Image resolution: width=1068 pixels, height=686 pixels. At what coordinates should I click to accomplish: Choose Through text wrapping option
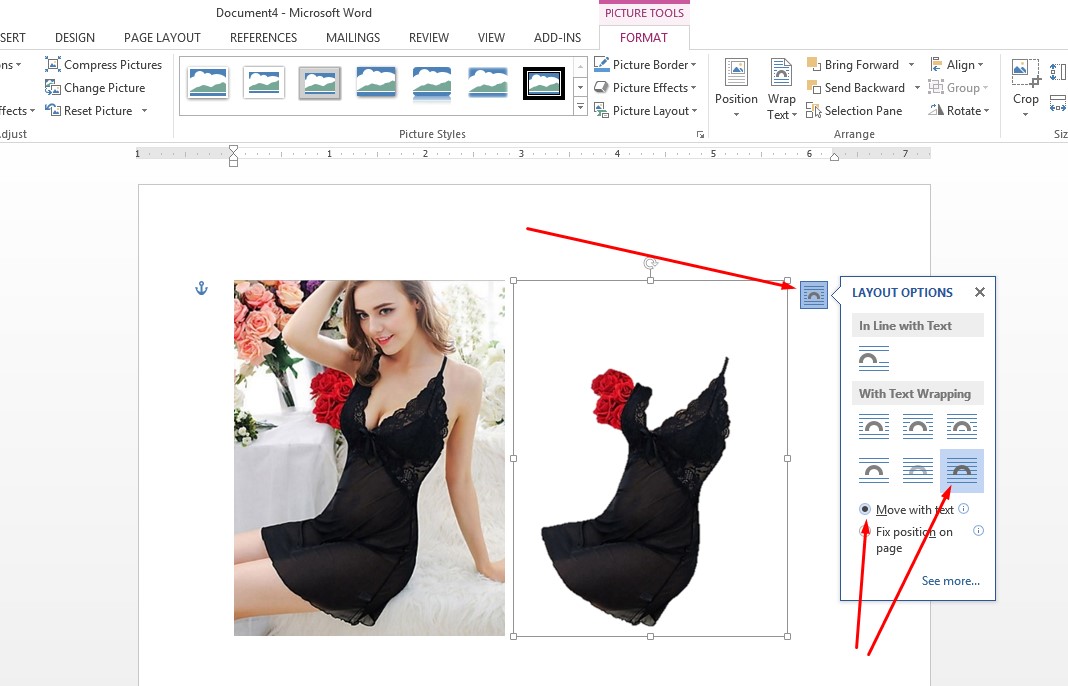point(962,426)
